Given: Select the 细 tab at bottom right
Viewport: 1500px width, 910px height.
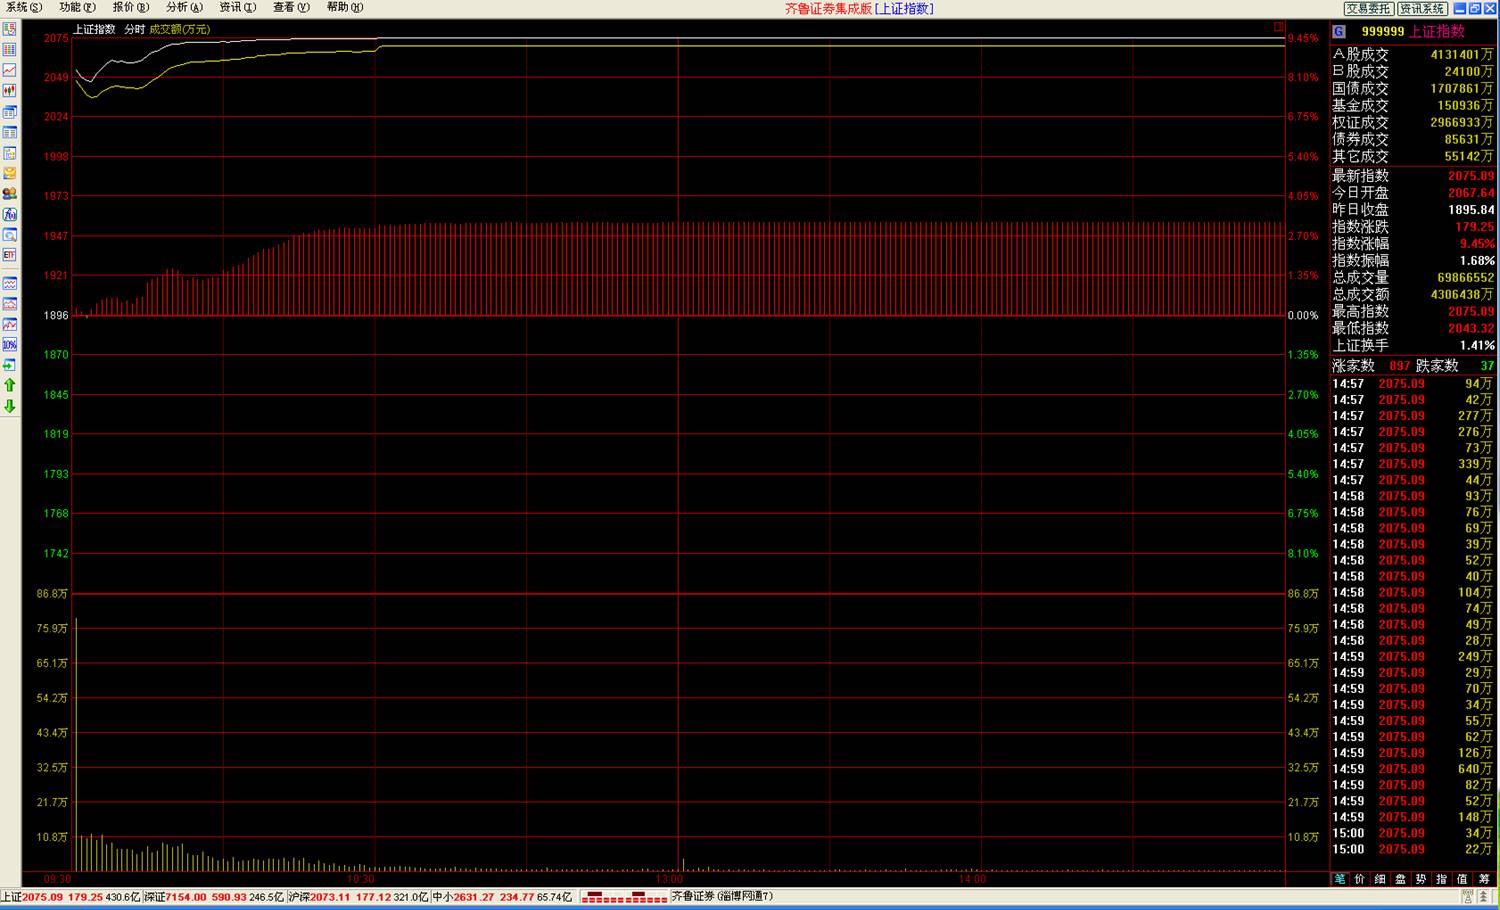Looking at the screenshot, I should (1380, 879).
